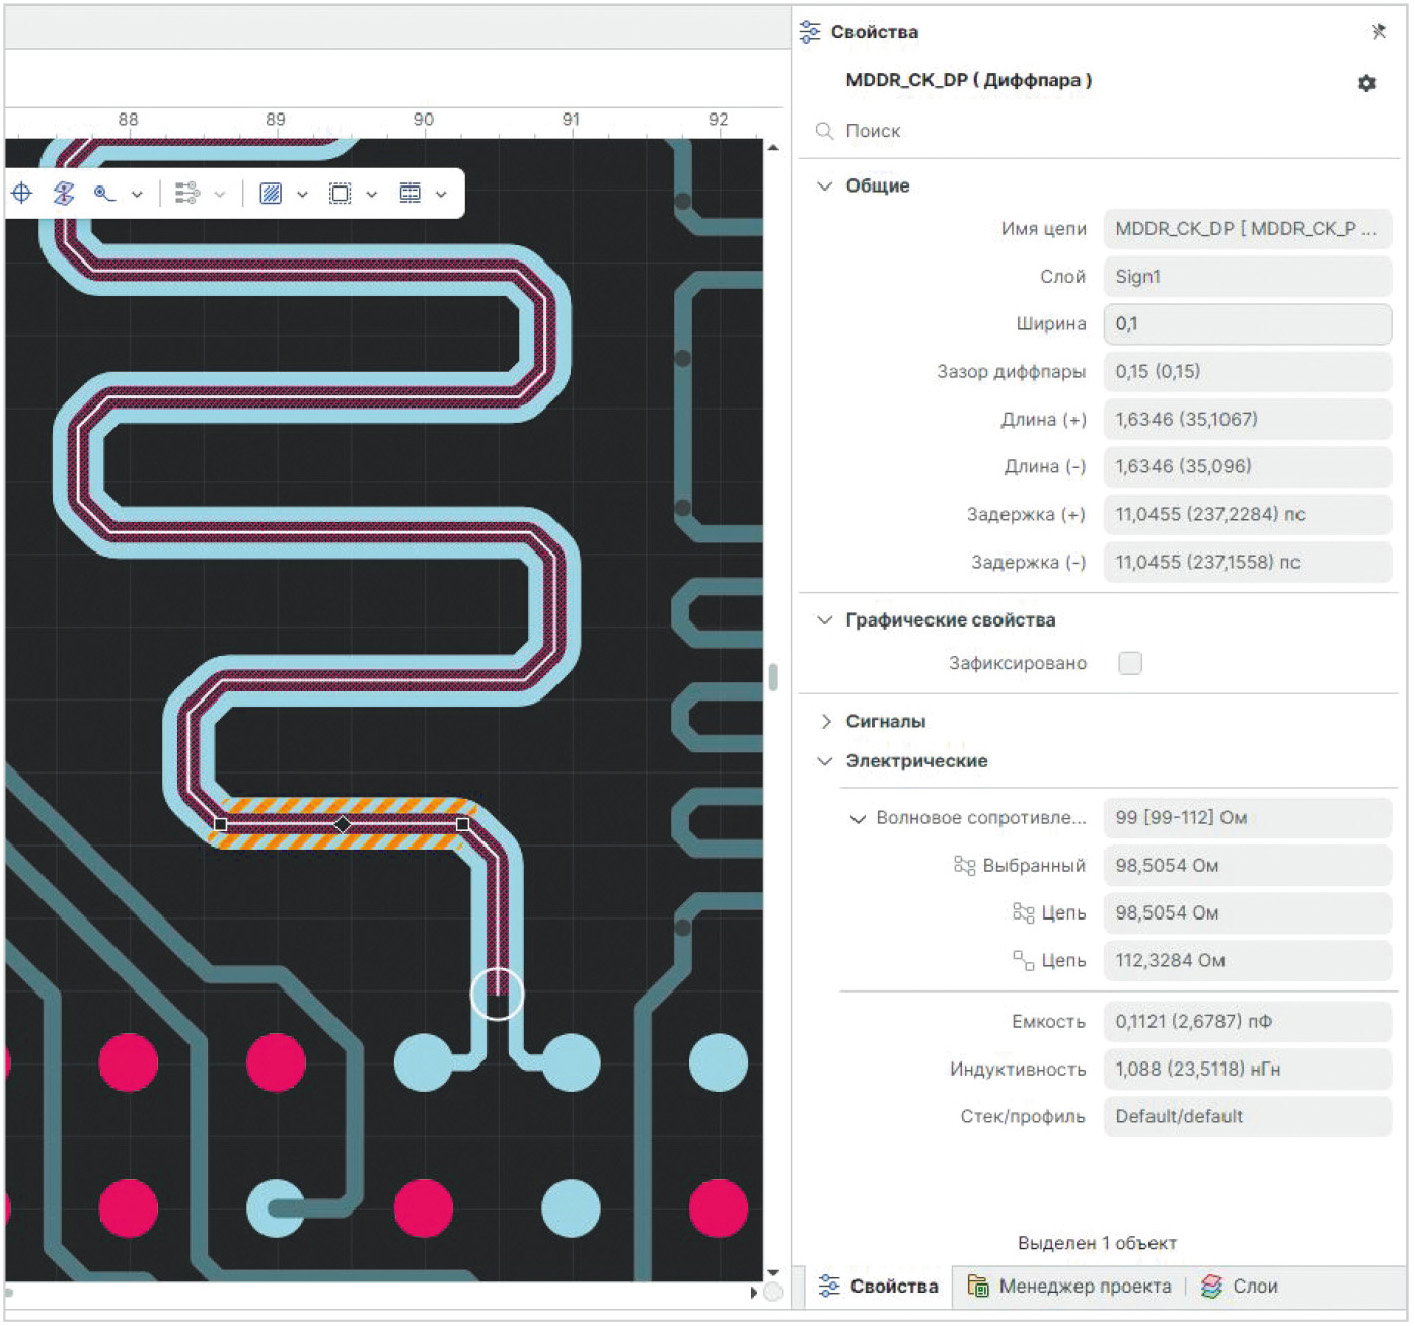Click the Ширина value field 0,1
The width and height of the screenshot is (1414, 1326).
point(1247,324)
